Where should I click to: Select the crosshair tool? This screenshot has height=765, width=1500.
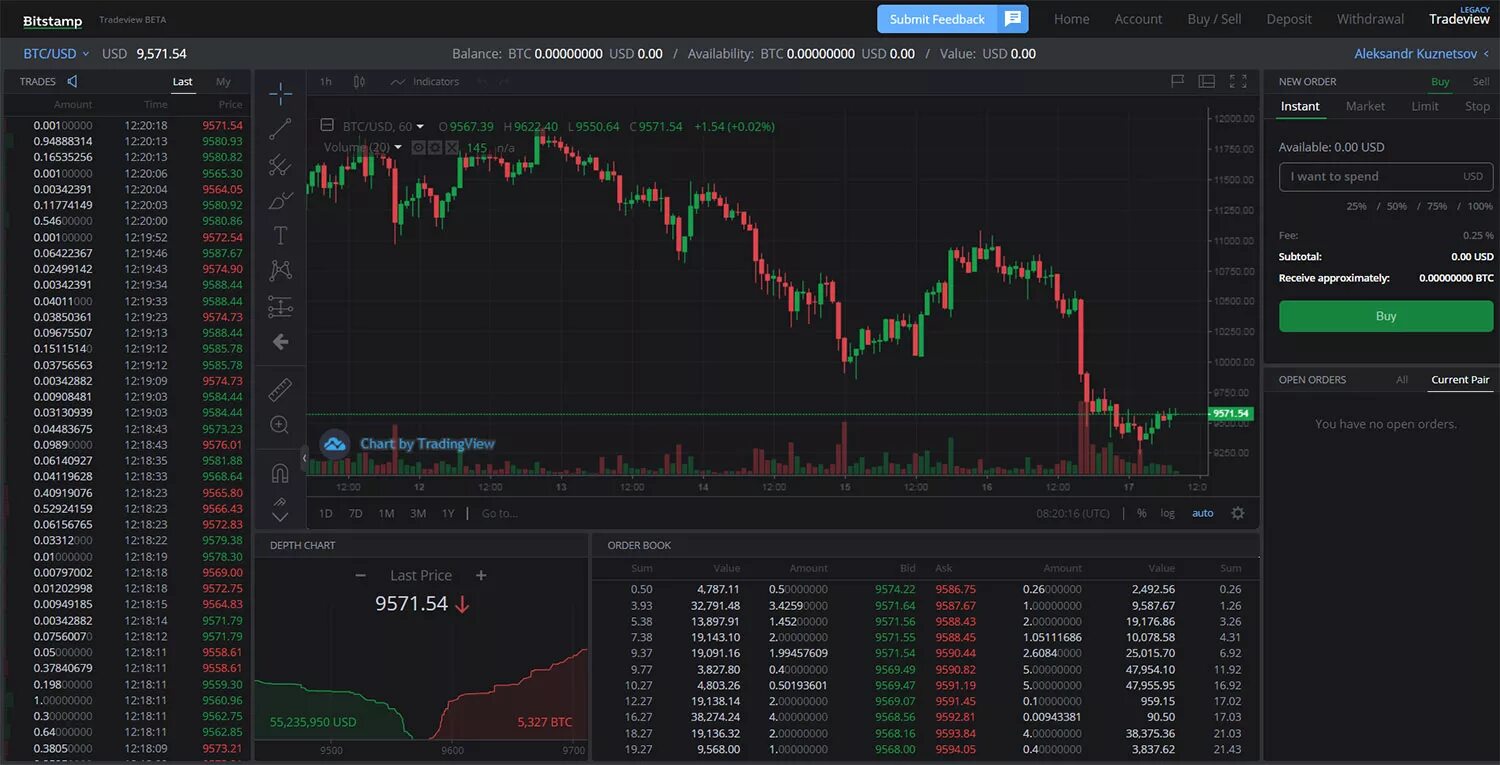pyautogui.click(x=280, y=94)
